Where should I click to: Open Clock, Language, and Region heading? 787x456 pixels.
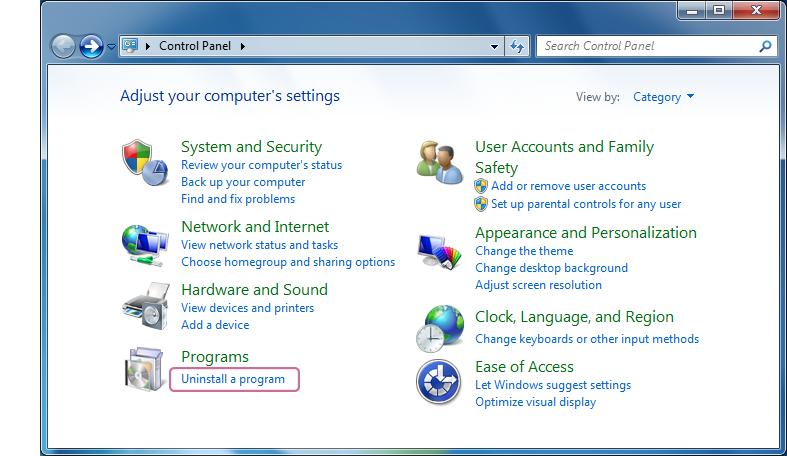tap(574, 317)
